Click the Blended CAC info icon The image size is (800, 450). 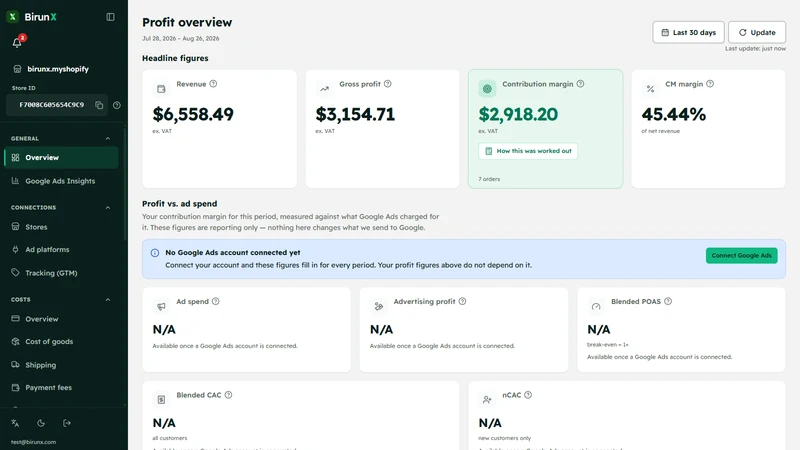point(229,394)
